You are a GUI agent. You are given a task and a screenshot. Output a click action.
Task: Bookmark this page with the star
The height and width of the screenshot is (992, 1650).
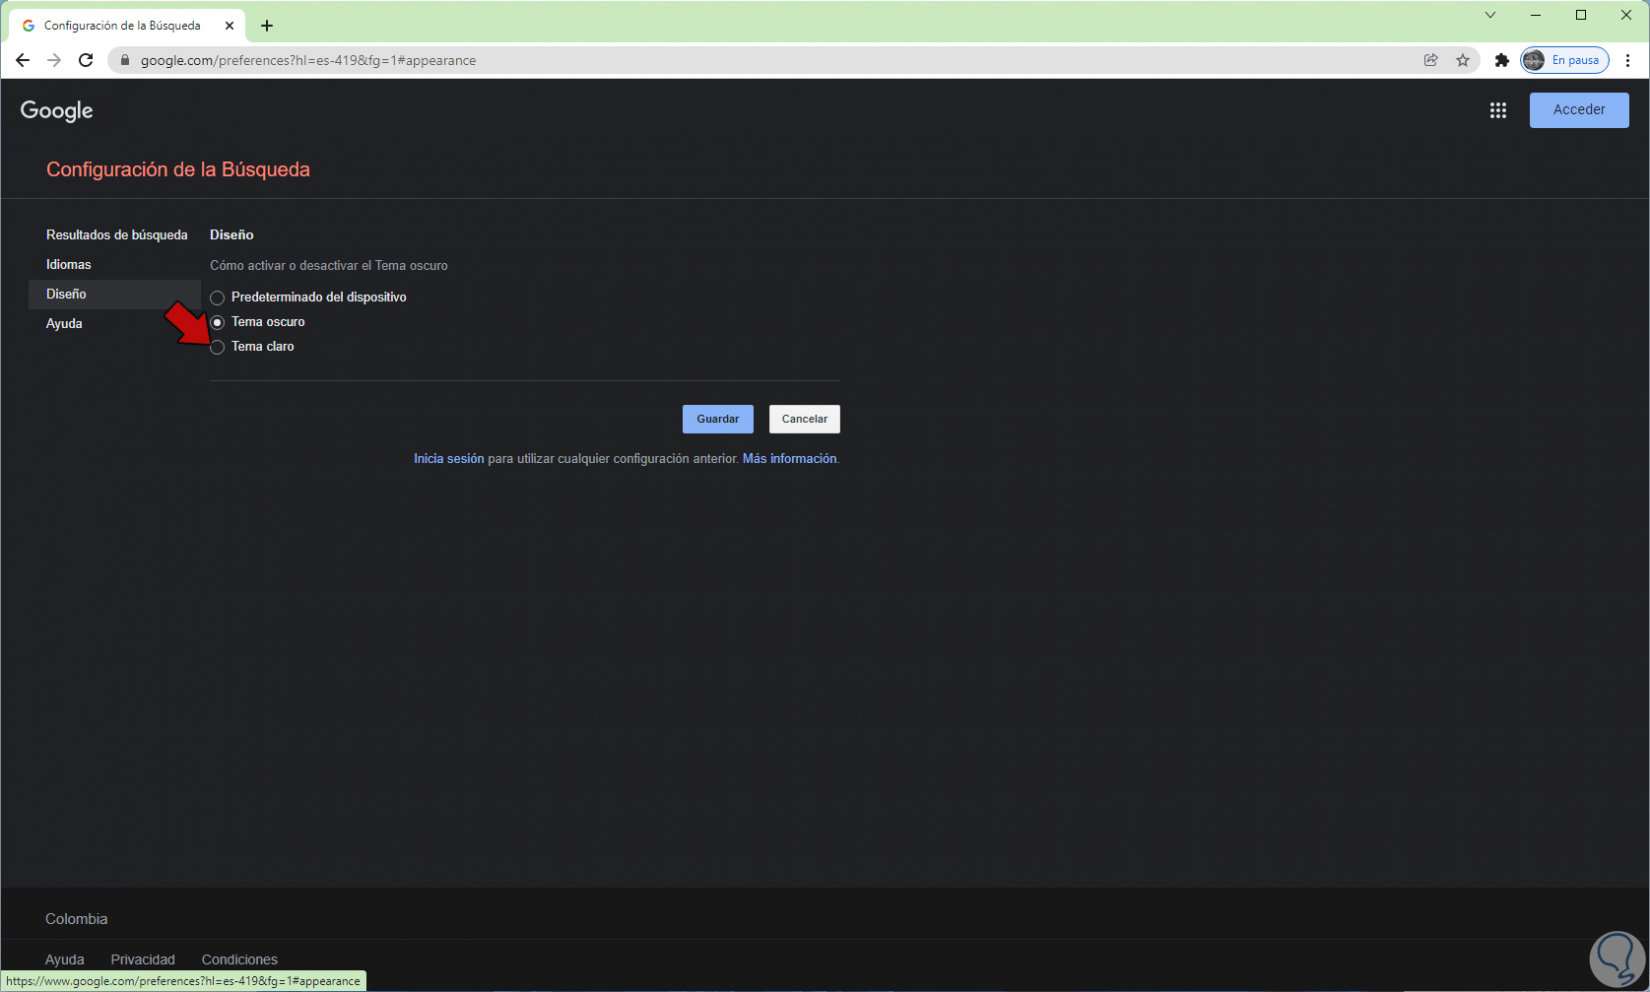(1463, 60)
